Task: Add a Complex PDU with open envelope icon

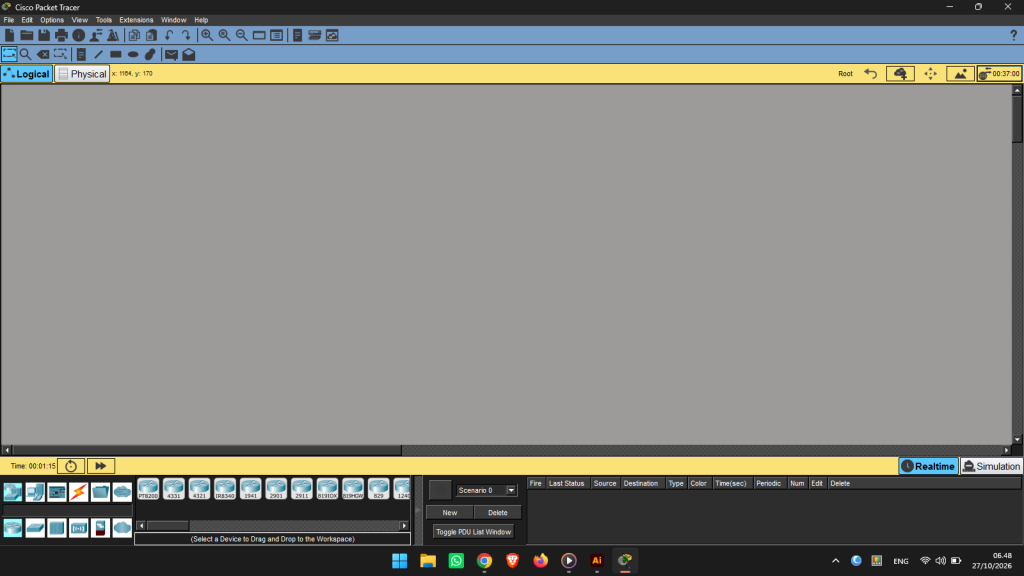Action: pos(189,54)
